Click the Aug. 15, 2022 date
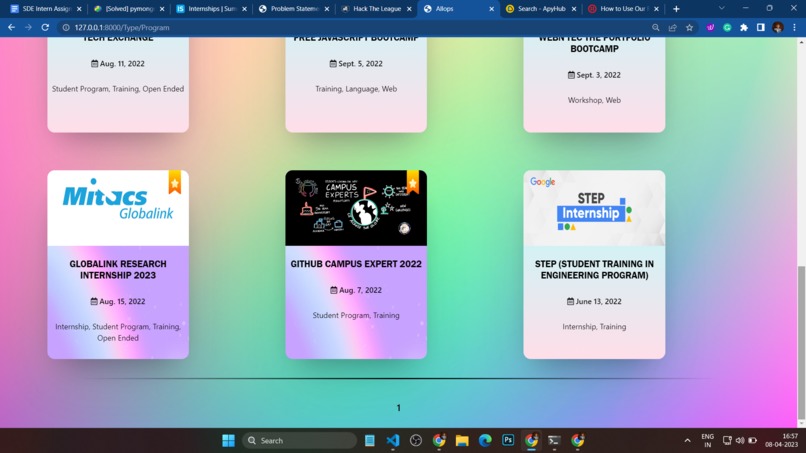Viewport: 806px width, 453px height. pyautogui.click(x=118, y=301)
